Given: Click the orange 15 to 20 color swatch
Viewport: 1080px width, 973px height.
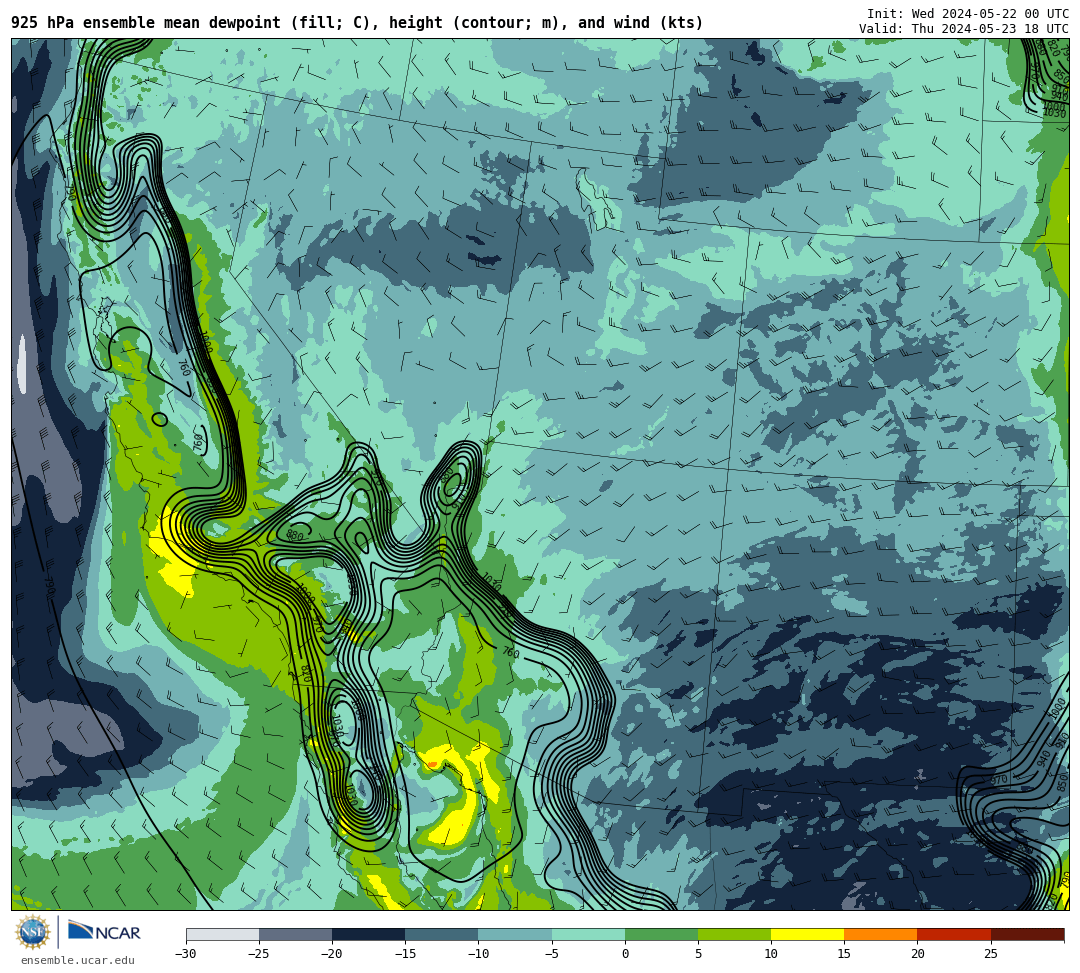Looking at the screenshot, I should [x=881, y=934].
